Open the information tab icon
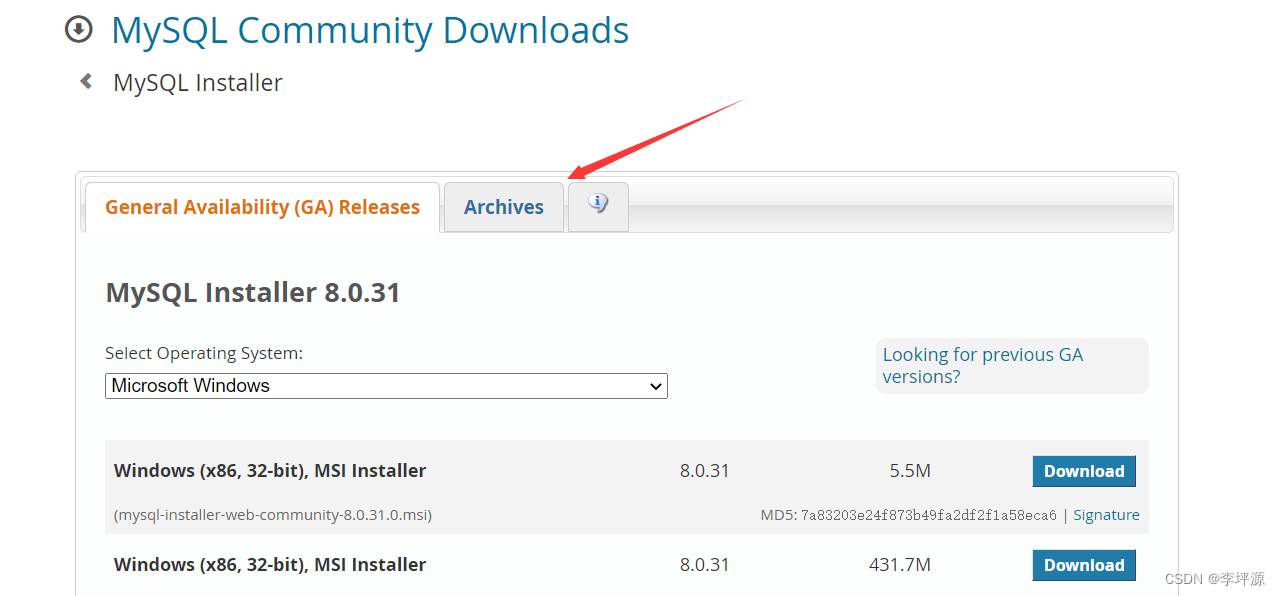The image size is (1280, 596). click(x=598, y=206)
